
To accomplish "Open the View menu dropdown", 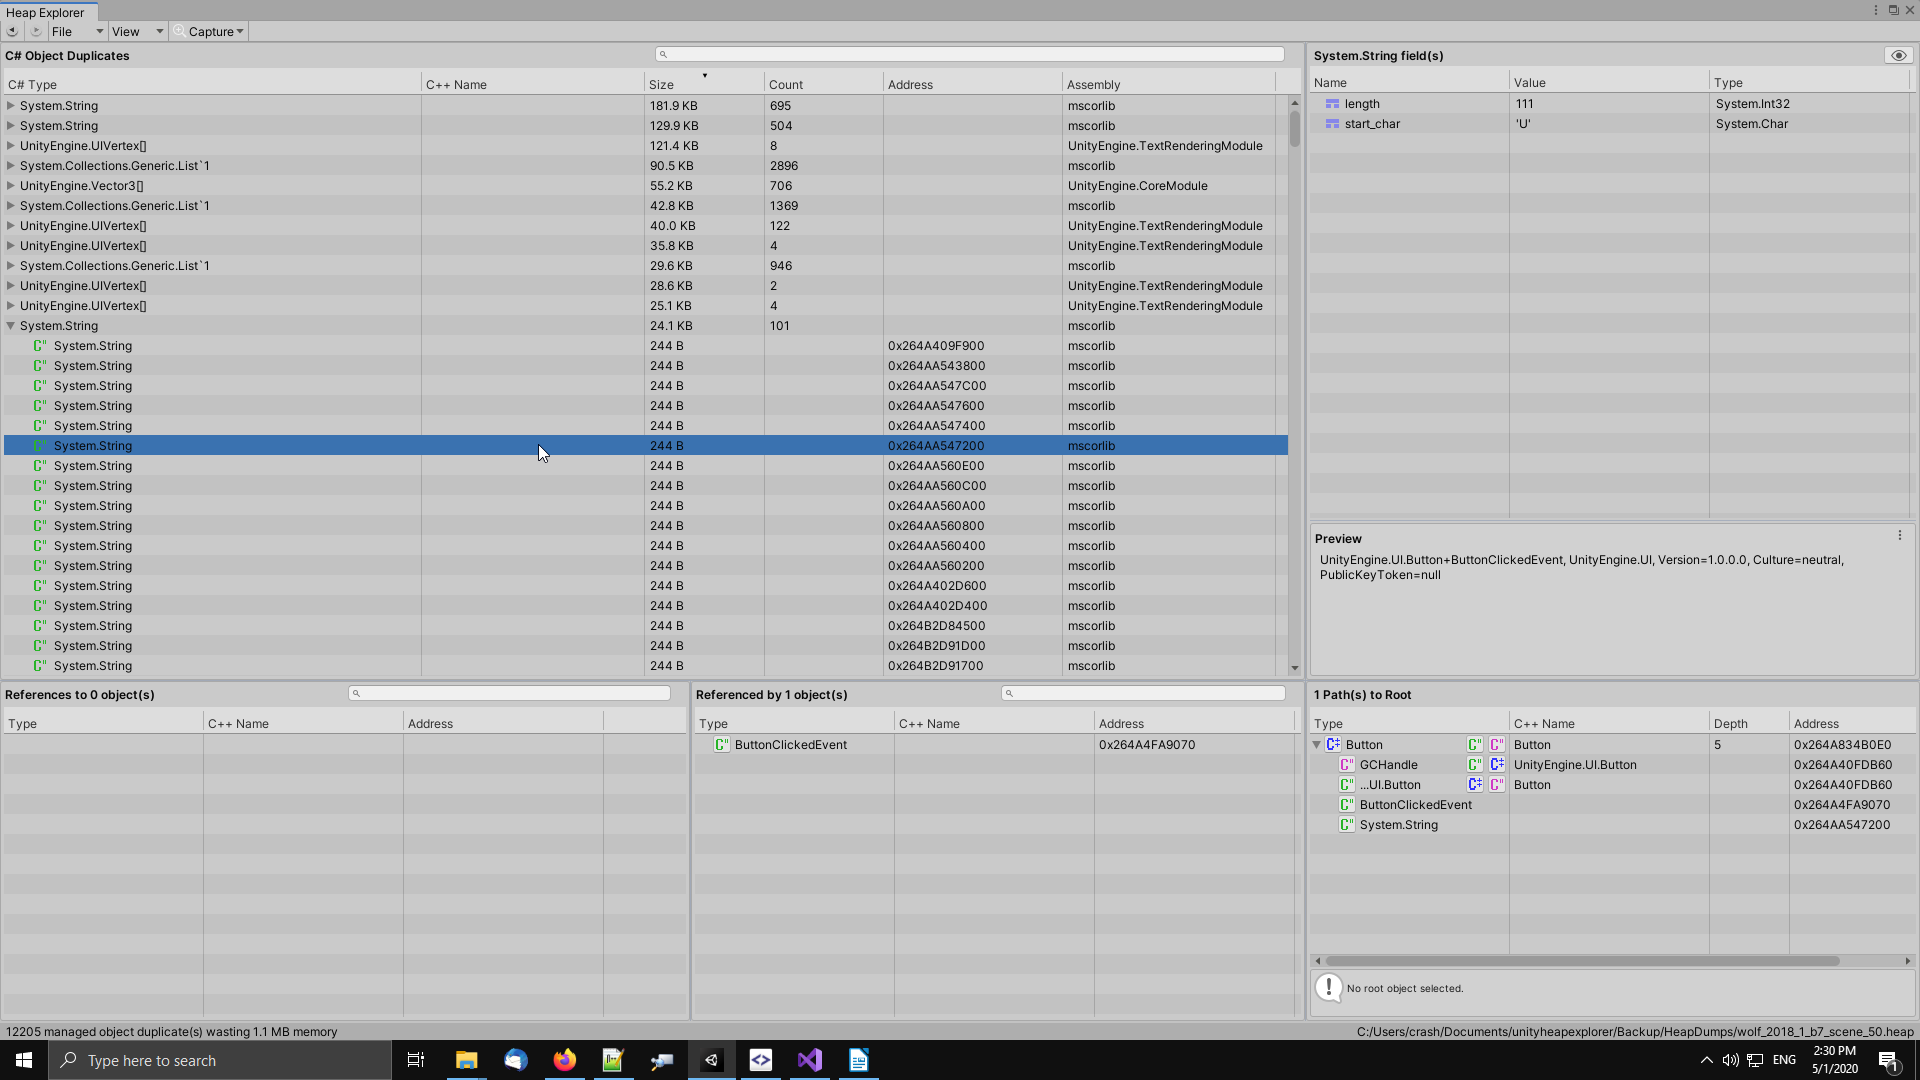I will (x=137, y=31).
